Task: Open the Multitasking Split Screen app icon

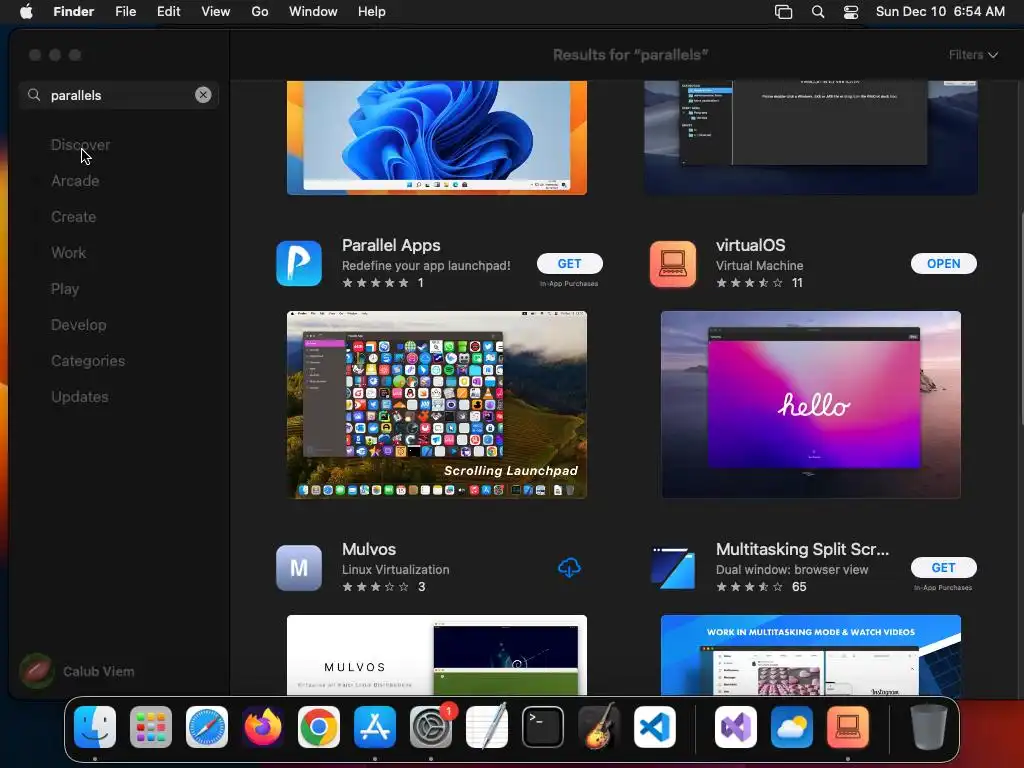Action: coord(673,568)
